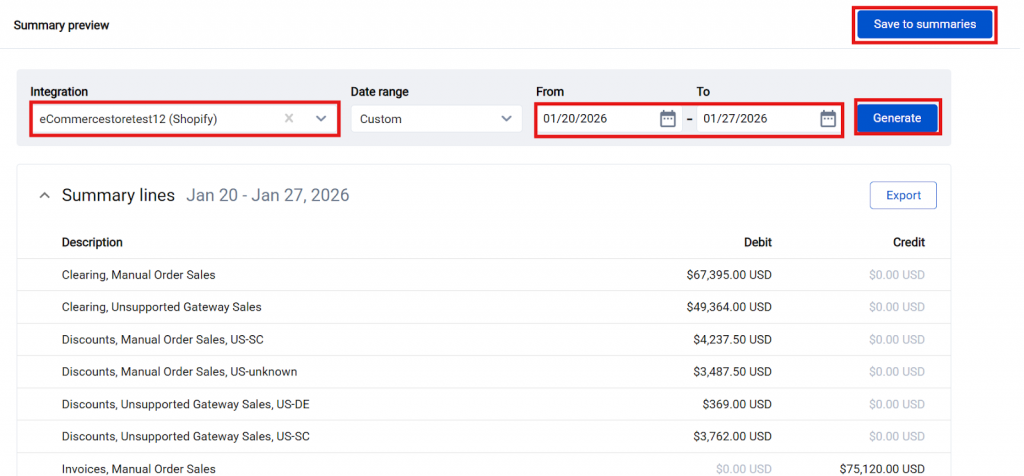The height and width of the screenshot is (476, 1024).
Task: Open the From date calendar picker
Action: [668, 119]
